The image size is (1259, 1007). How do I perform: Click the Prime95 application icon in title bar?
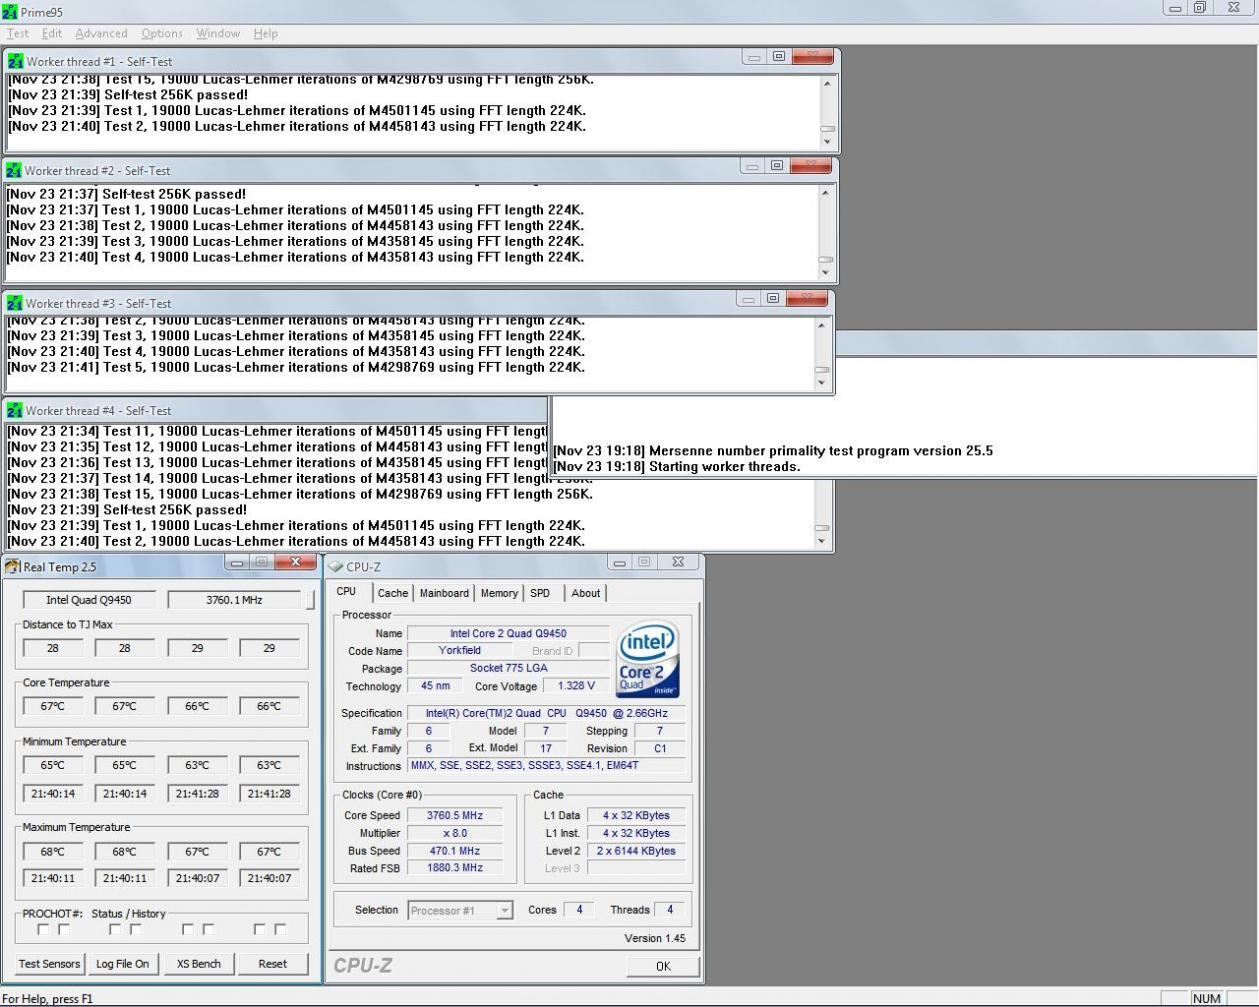tap(9, 12)
